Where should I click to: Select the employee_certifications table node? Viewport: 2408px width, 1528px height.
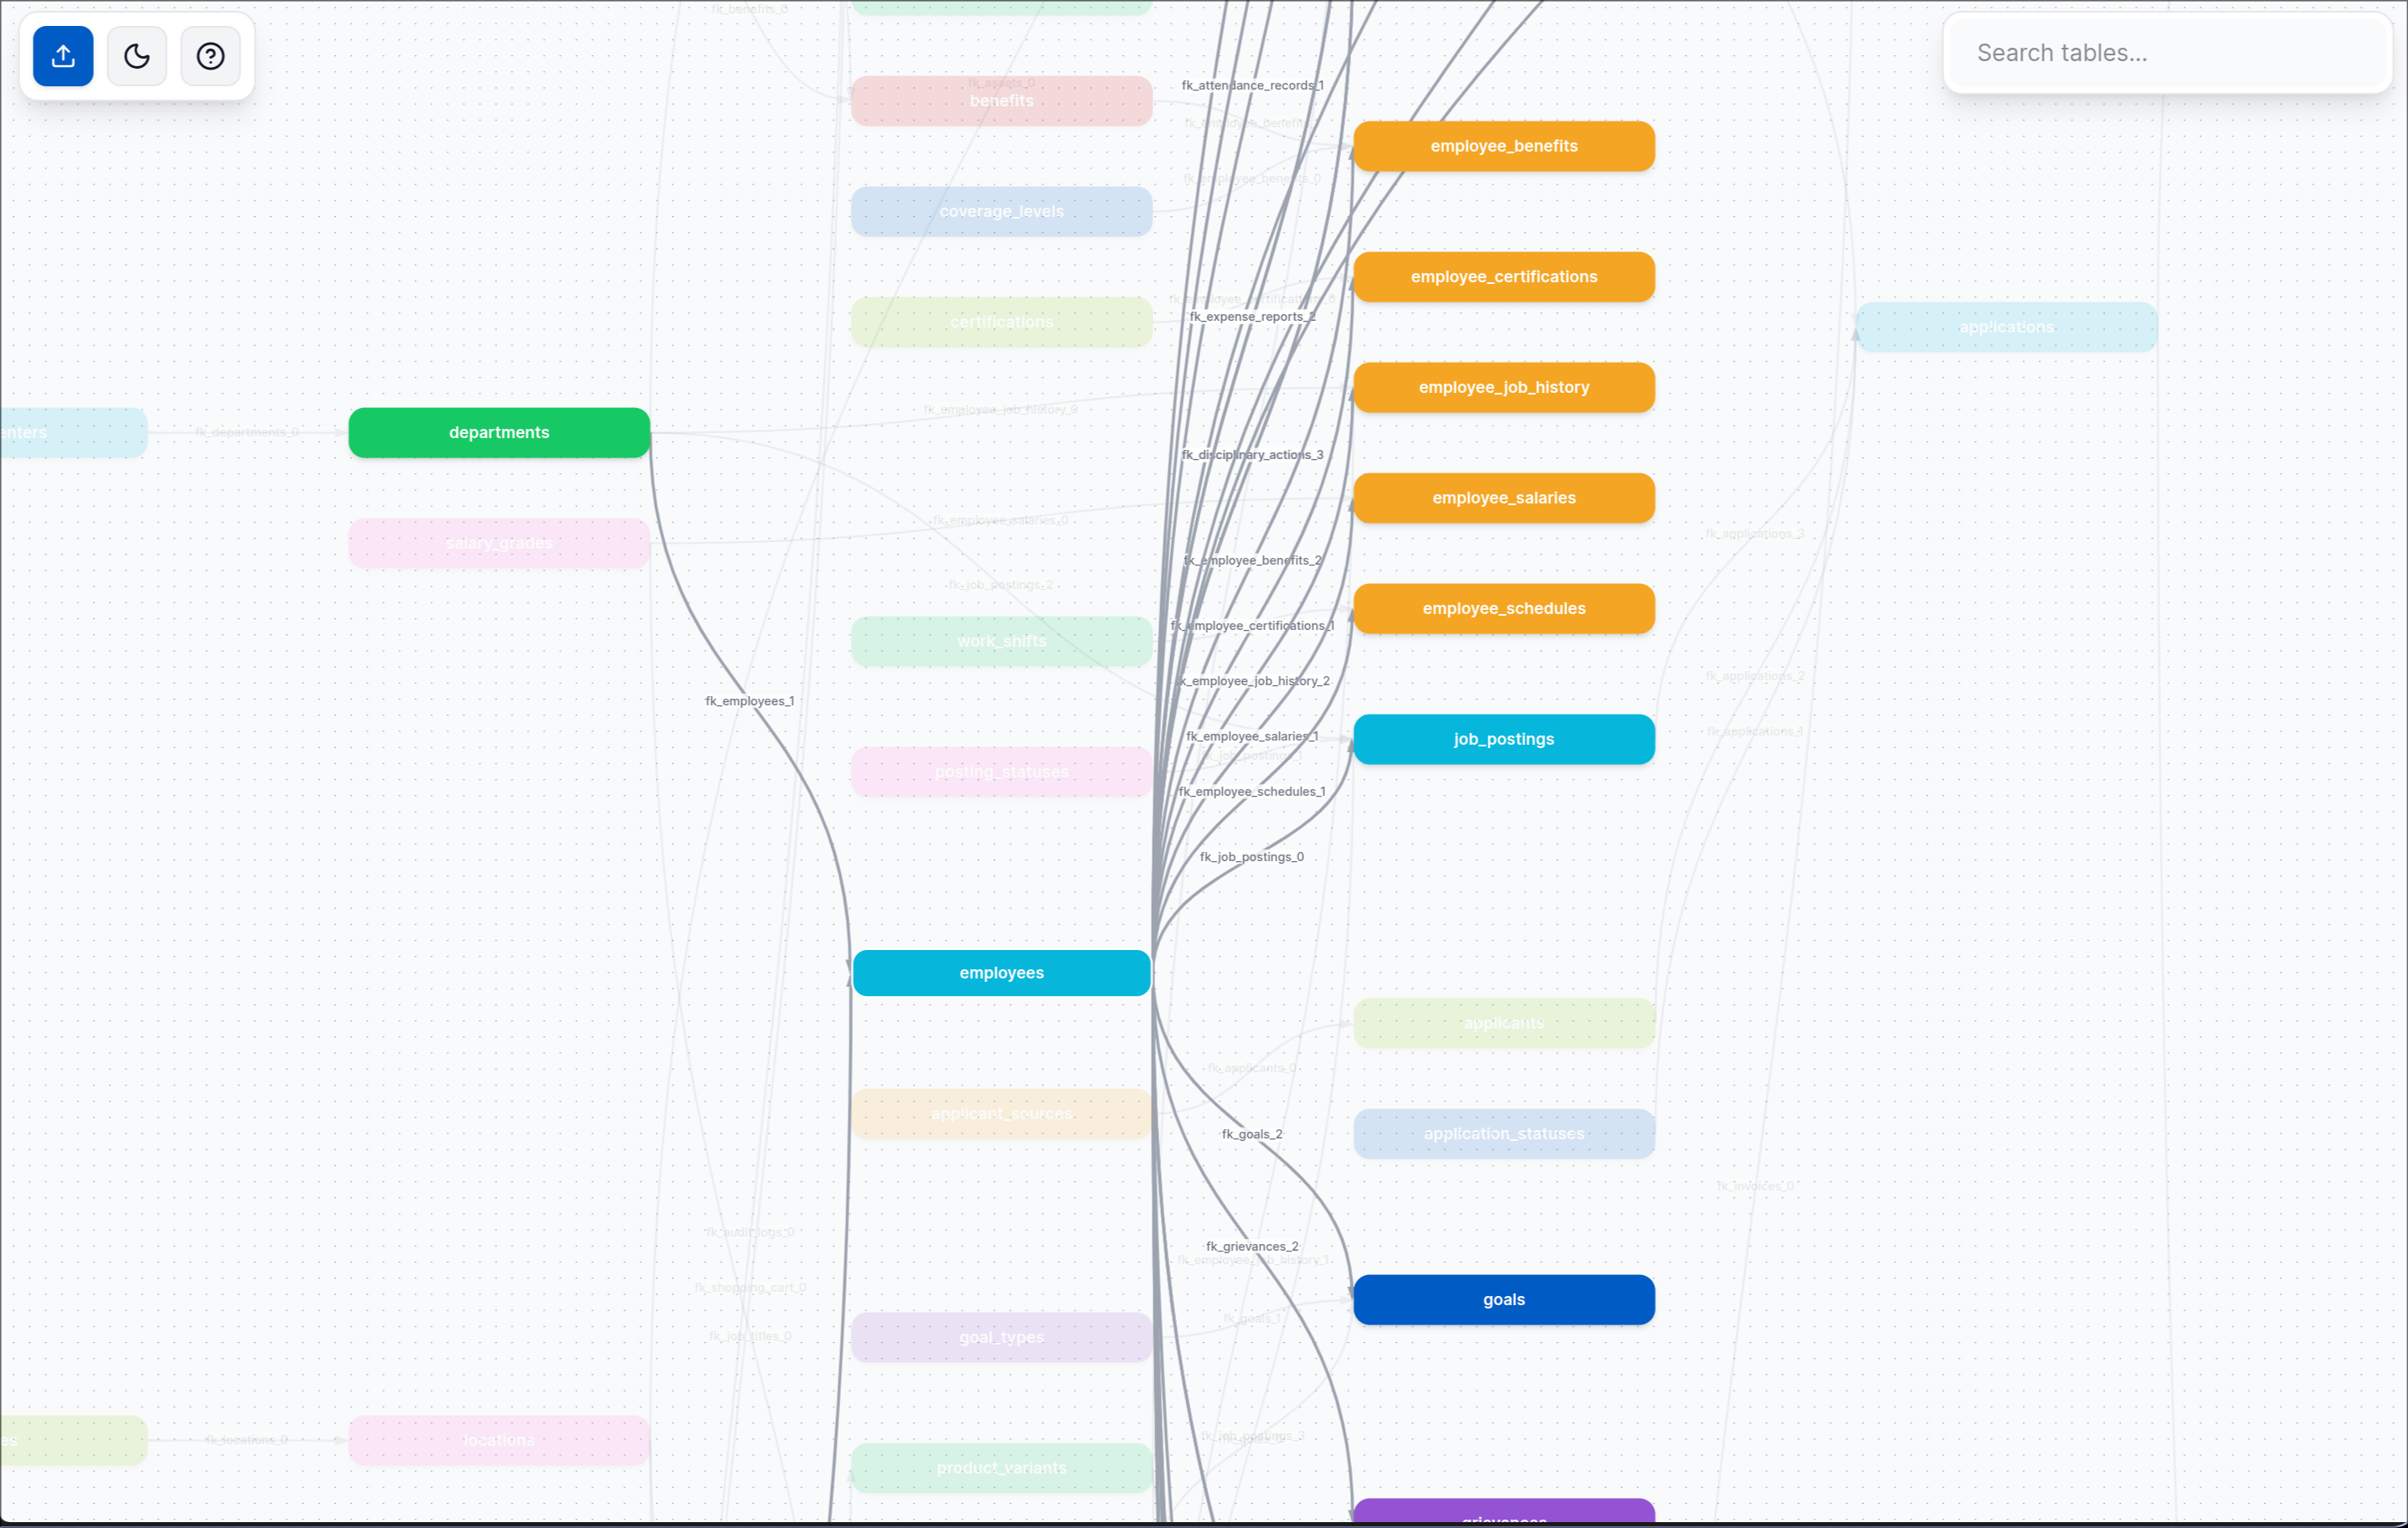tap(1504, 277)
